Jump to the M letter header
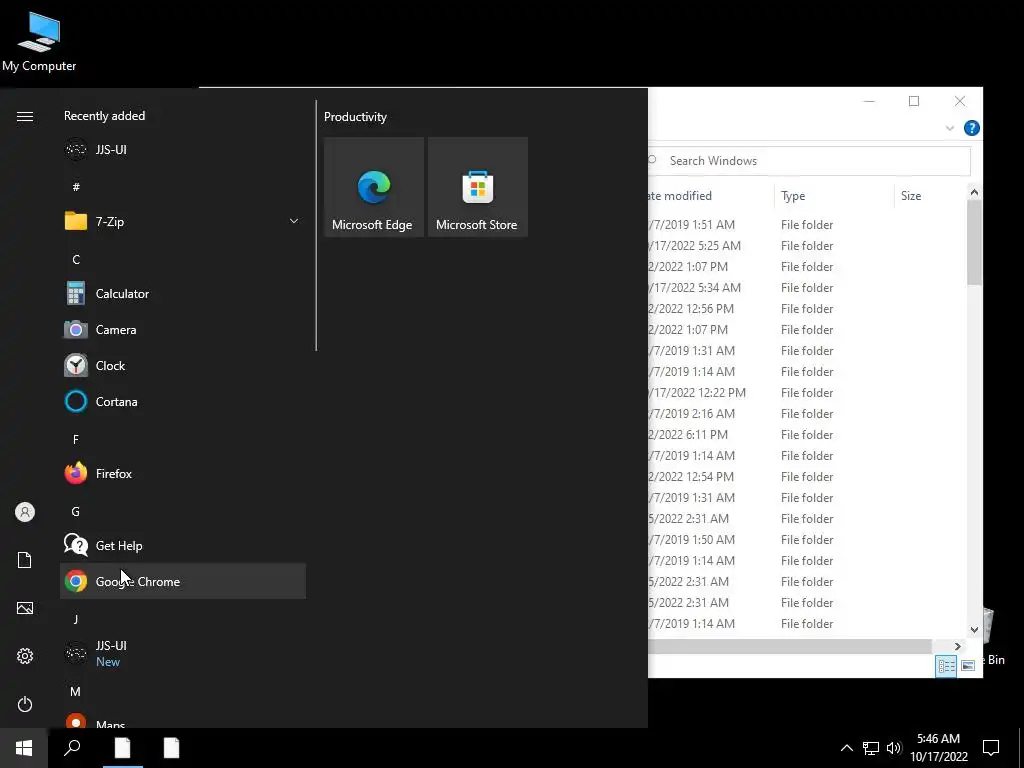1024x768 pixels. (x=76, y=691)
